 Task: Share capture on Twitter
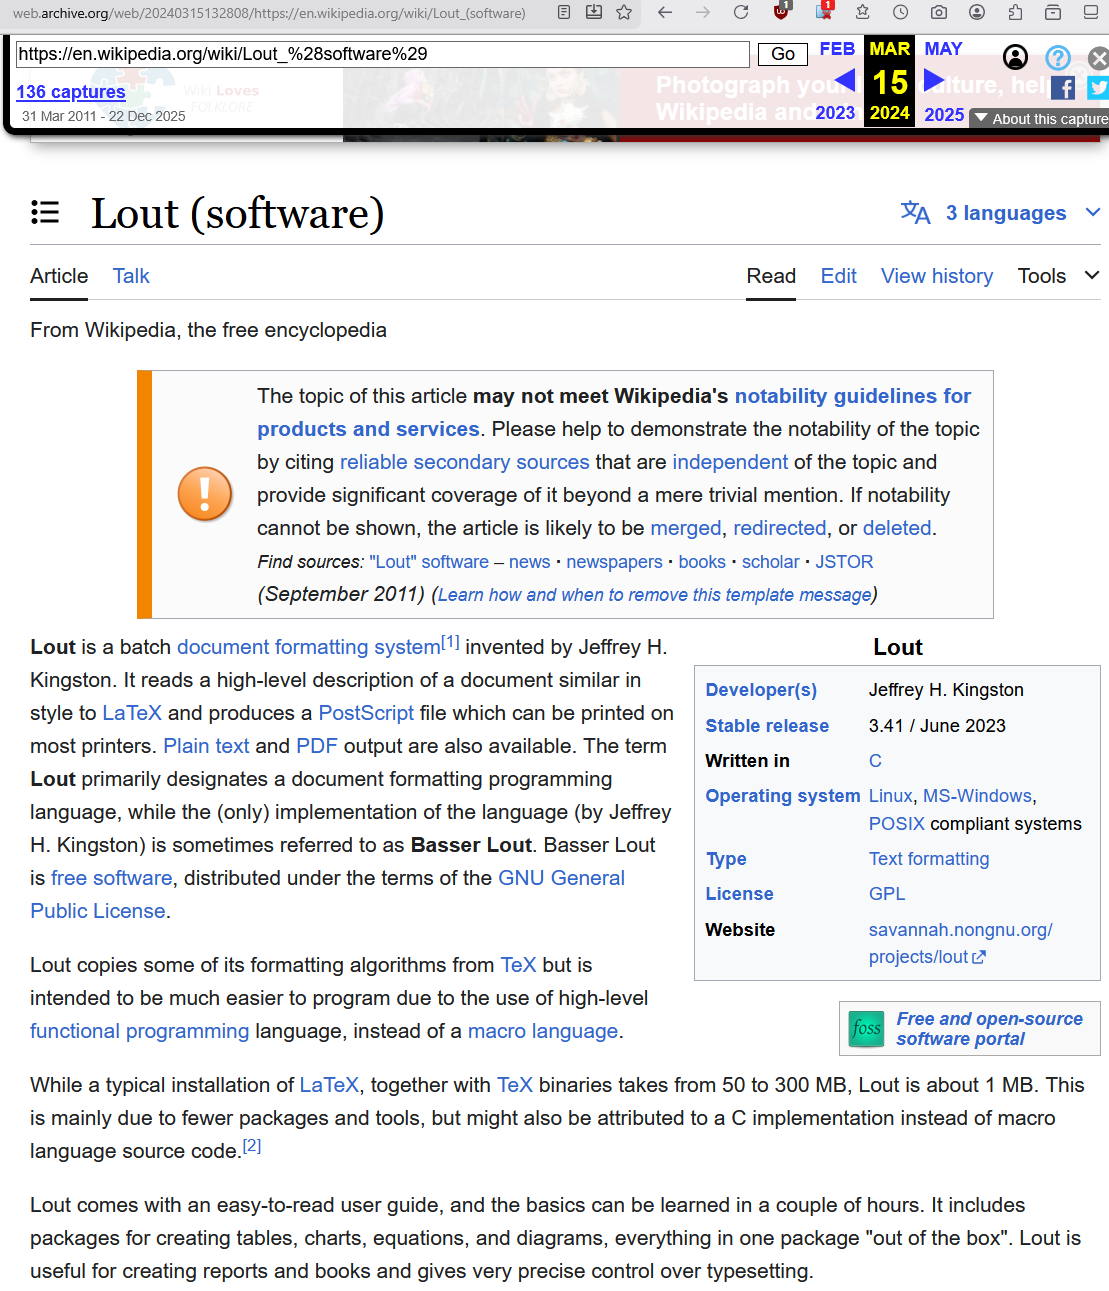click(x=1098, y=88)
